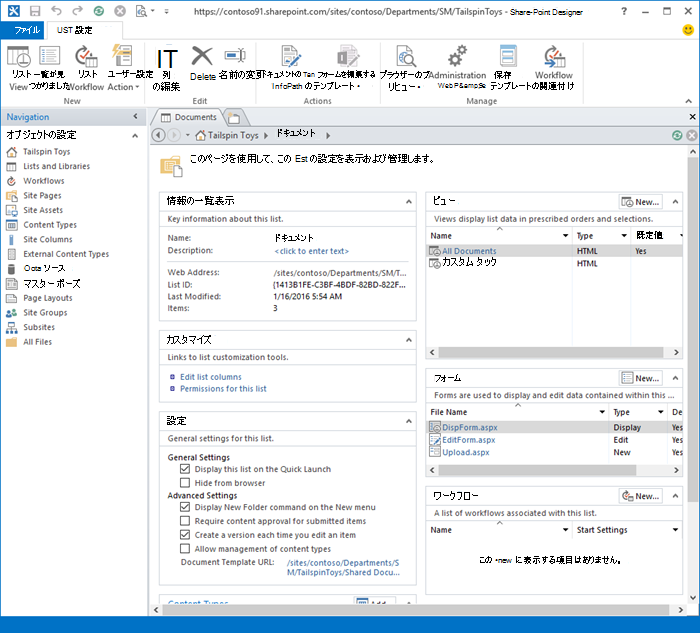Open DispForm.aspx file link
700x633 pixels.
(470, 427)
